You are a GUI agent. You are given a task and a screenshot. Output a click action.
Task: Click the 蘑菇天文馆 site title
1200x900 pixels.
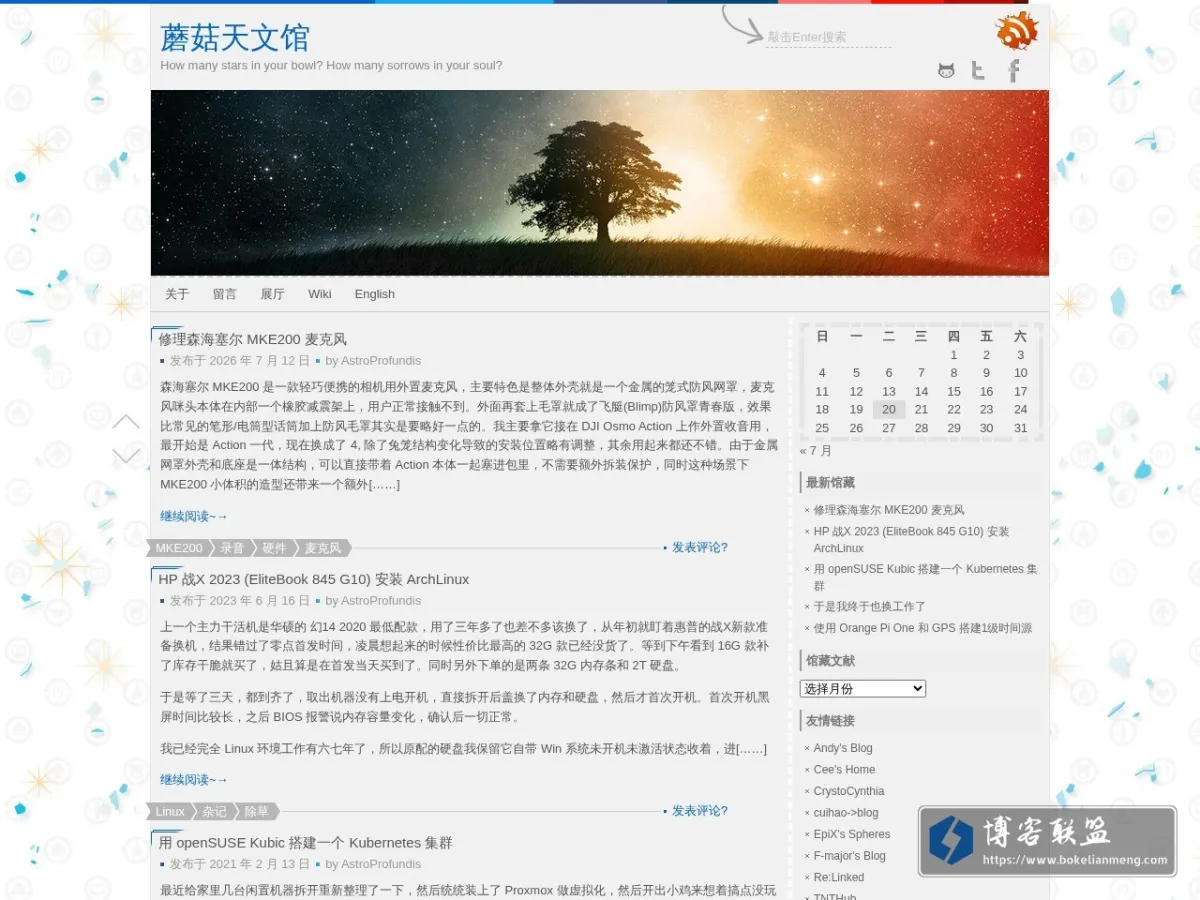(235, 38)
